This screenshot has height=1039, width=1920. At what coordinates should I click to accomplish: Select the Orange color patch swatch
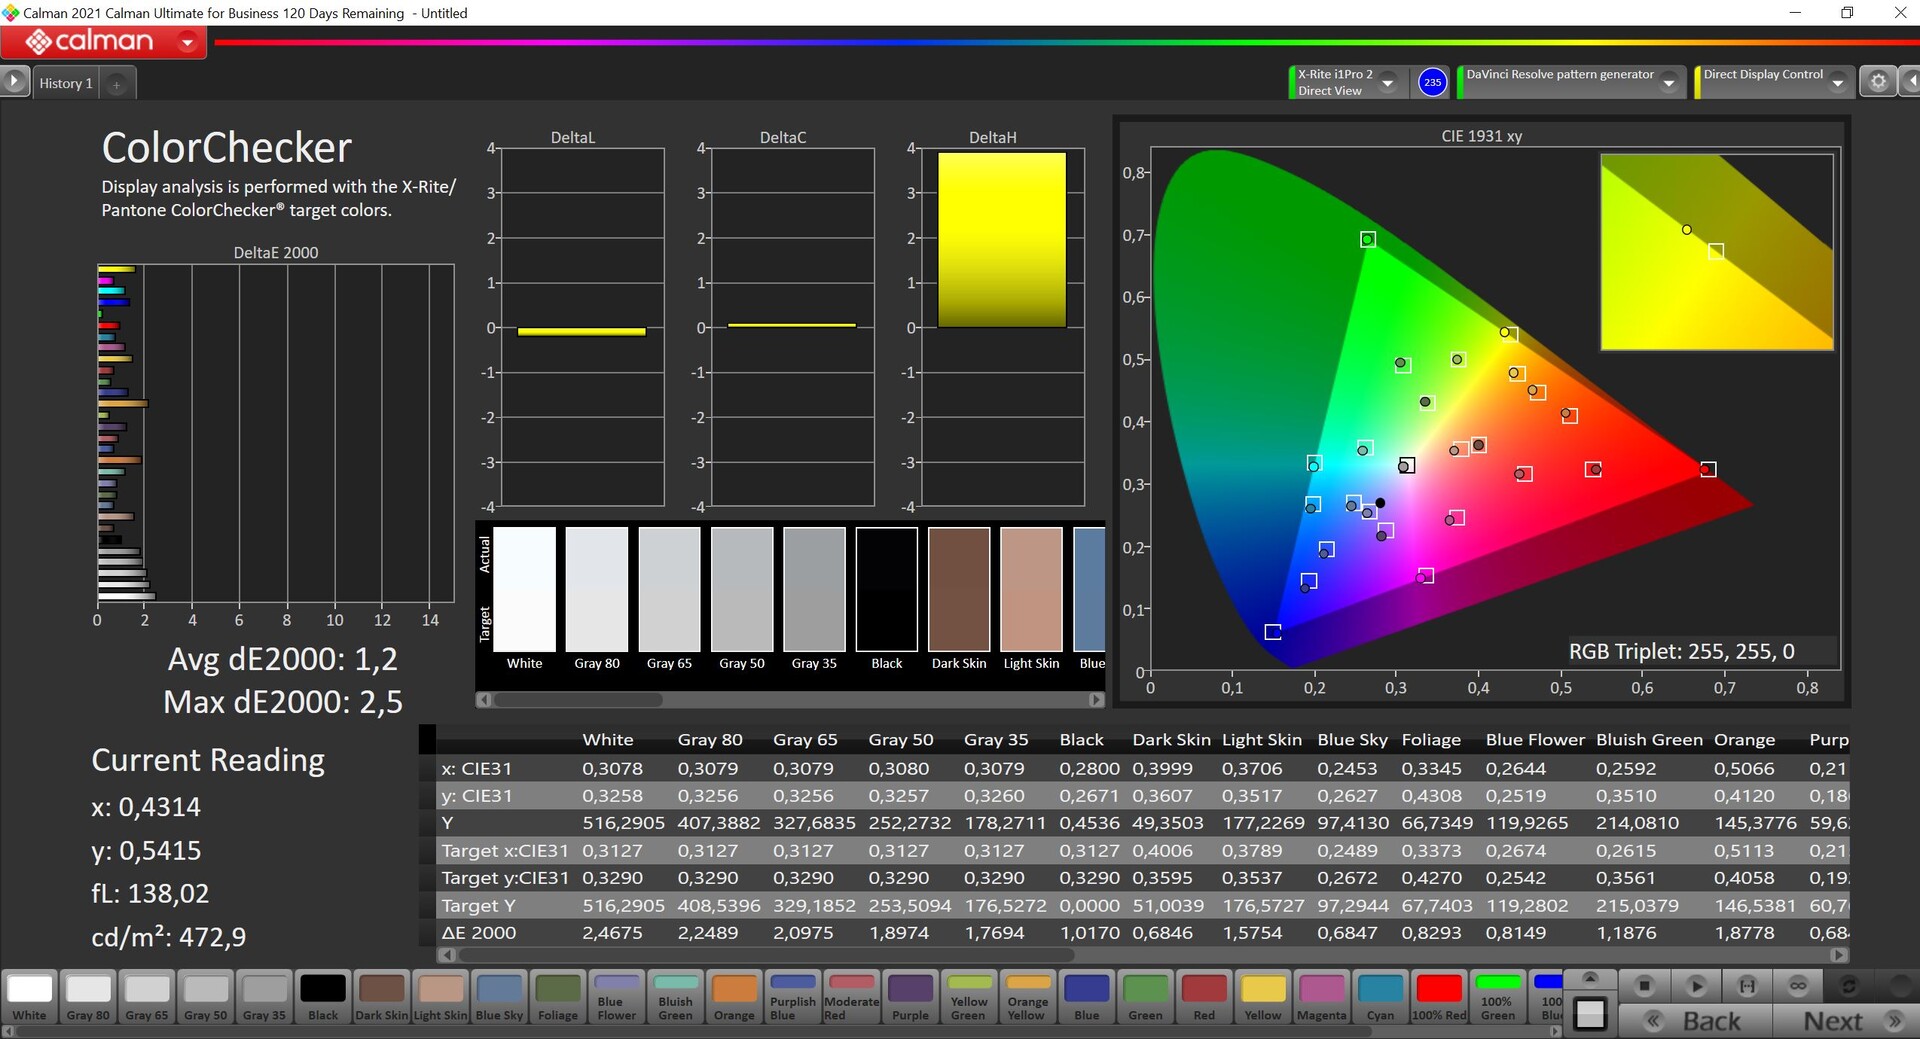coord(734,996)
